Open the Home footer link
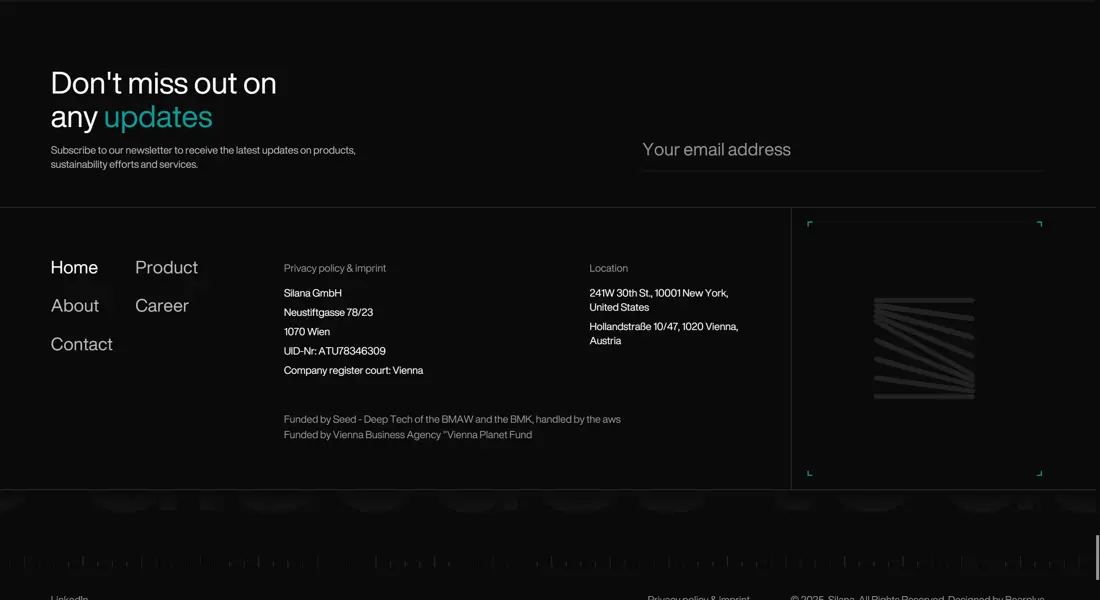Image resolution: width=1100 pixels, height=600 pixels. tap(74, 268)
